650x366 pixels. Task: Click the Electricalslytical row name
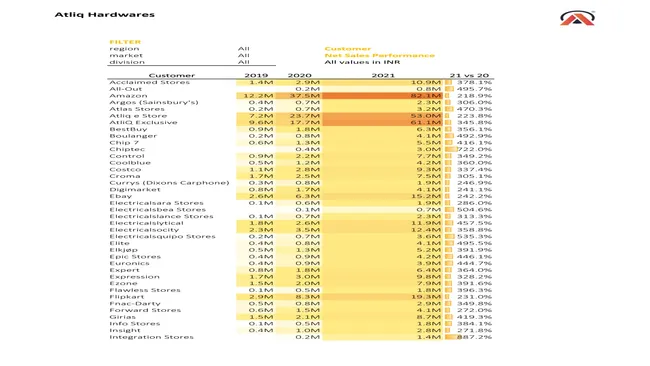(x=146, y=223)
